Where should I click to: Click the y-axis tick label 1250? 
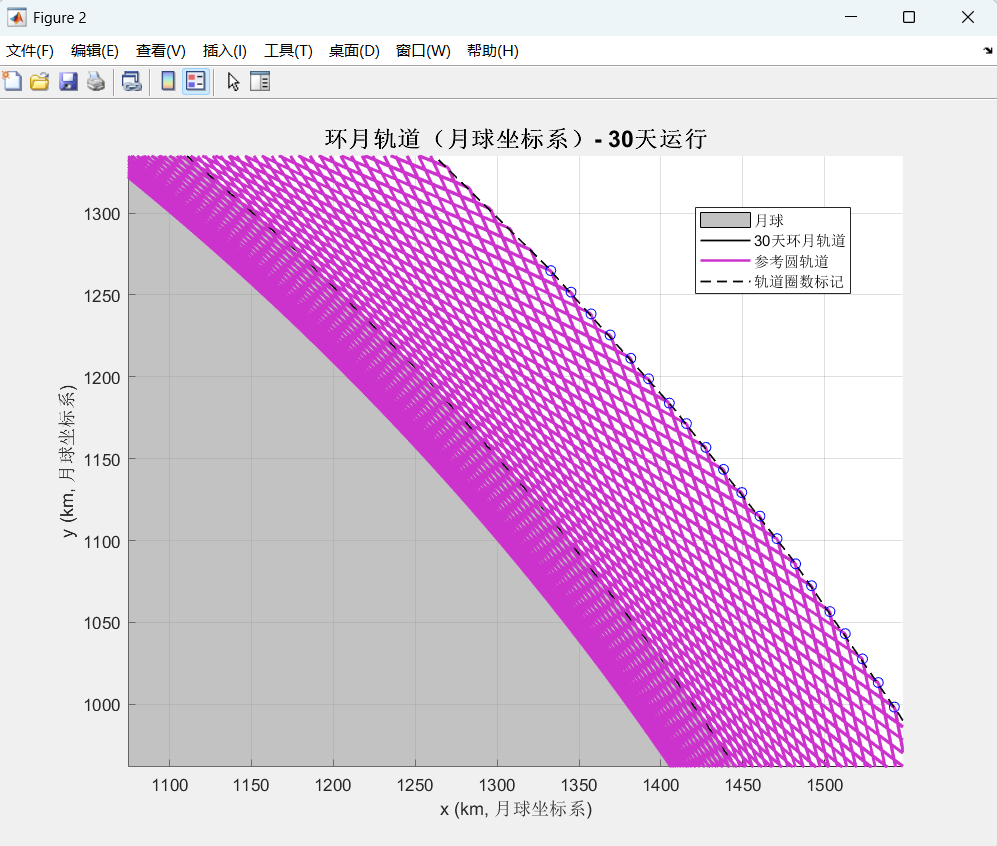pos(102,296)
